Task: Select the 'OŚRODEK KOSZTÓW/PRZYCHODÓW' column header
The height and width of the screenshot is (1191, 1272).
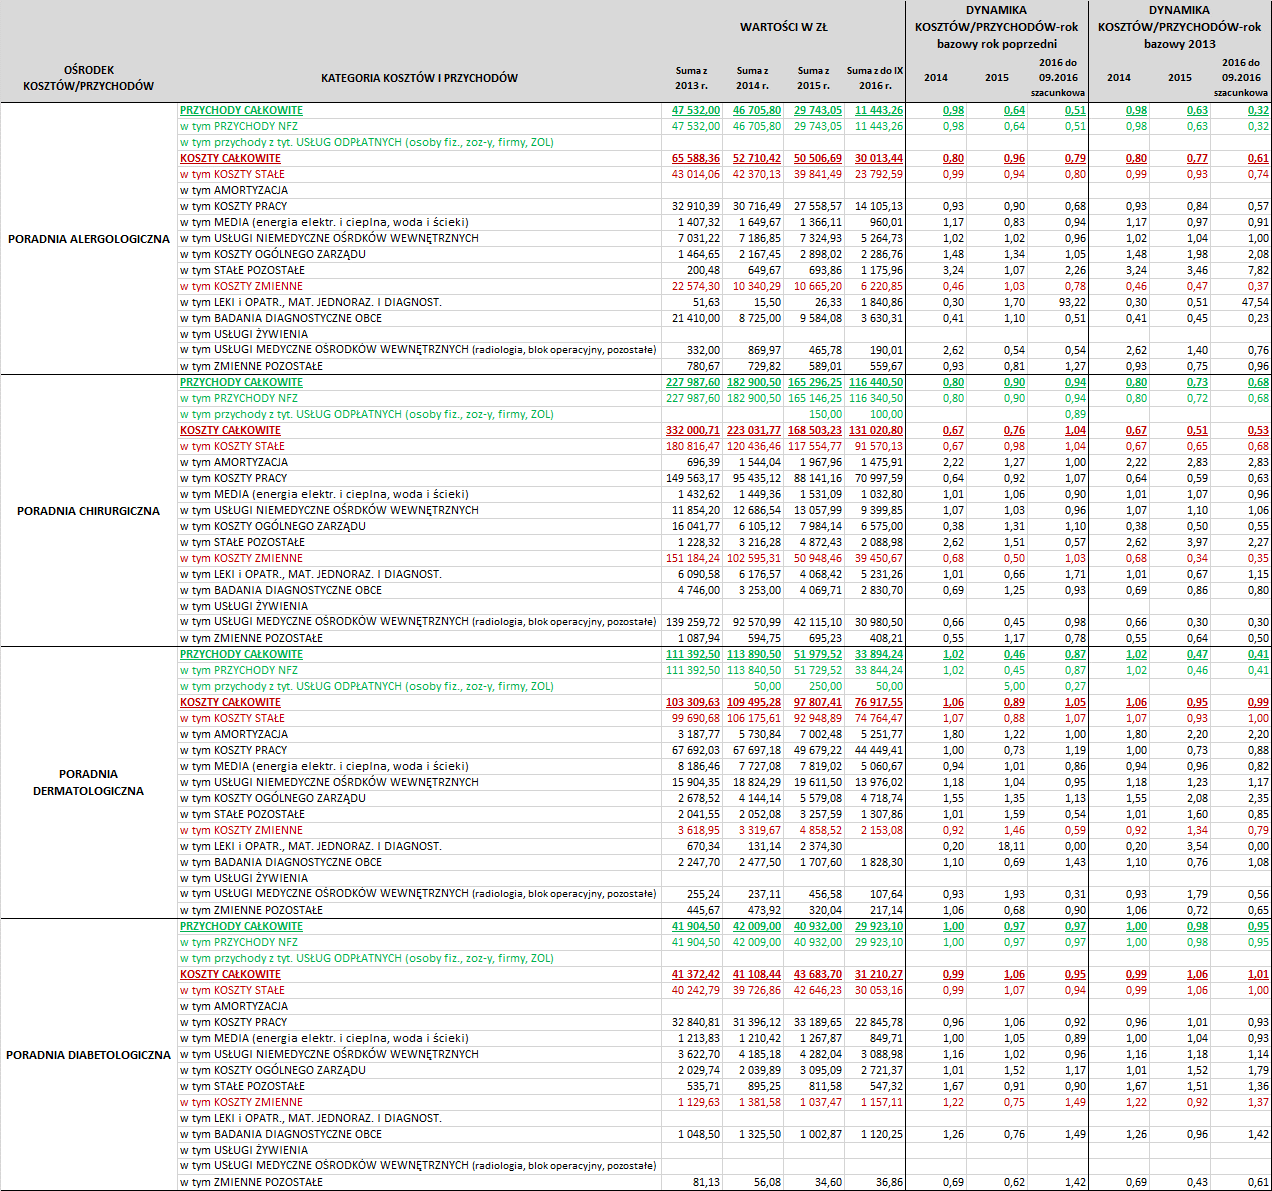Action: click(88, 78)
